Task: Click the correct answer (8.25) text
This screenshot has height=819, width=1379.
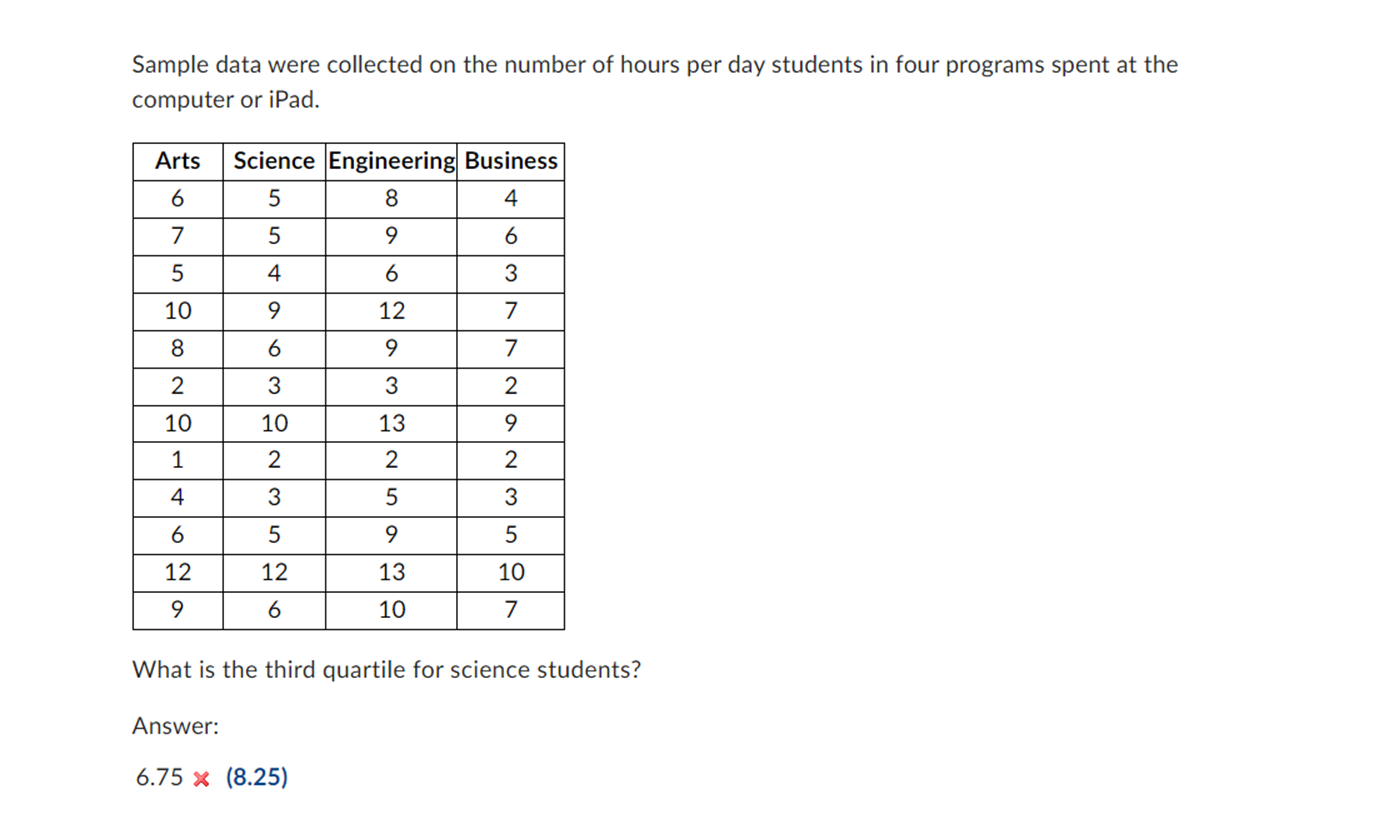Action: [256, 778]
